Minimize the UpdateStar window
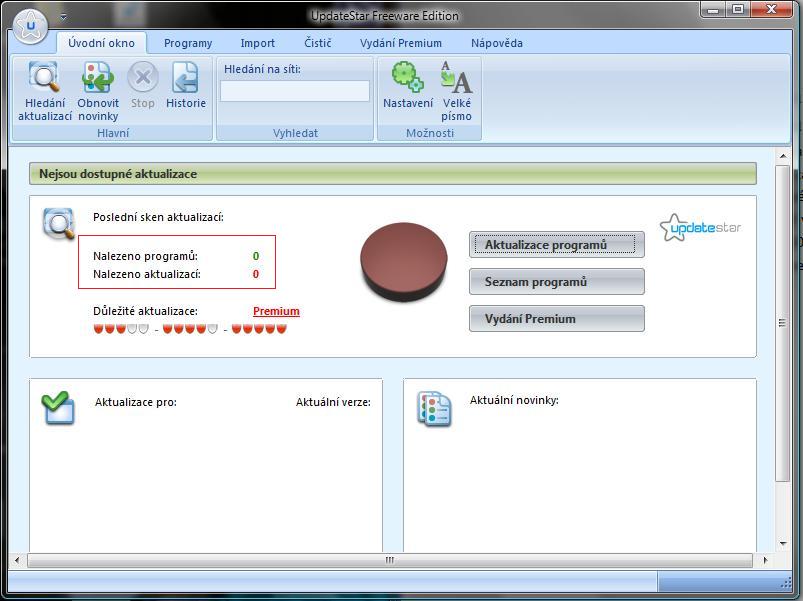Image resolution: width=803 pixels, height=601 pixels. point(712,10)
